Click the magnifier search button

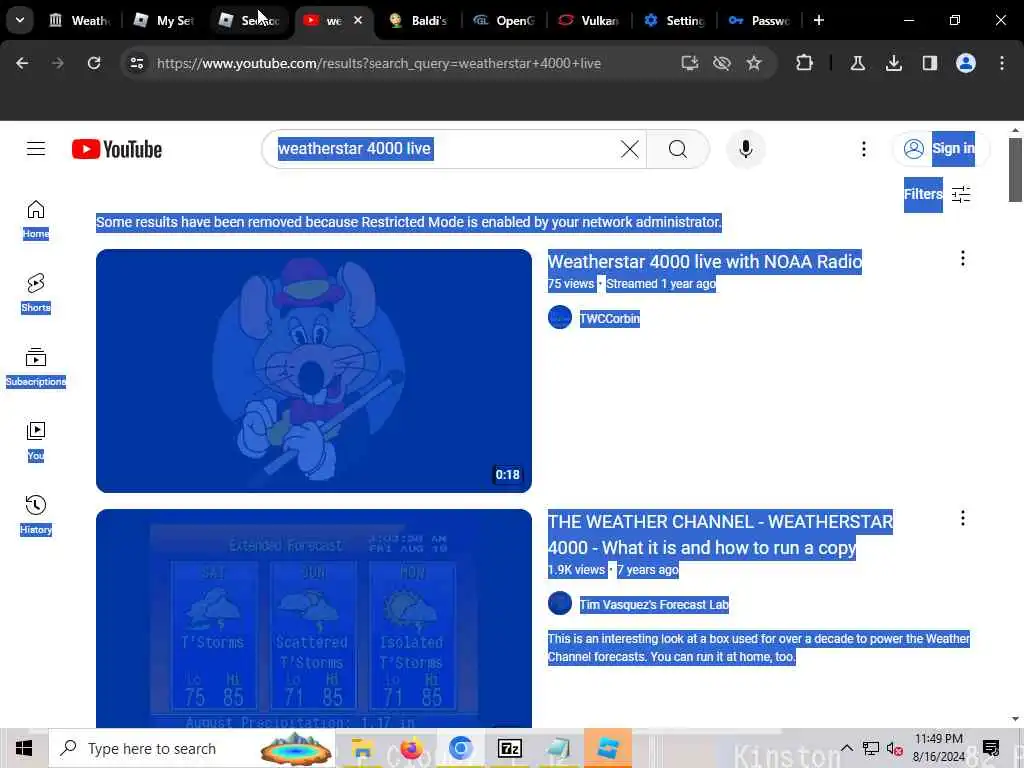(677, 149)
